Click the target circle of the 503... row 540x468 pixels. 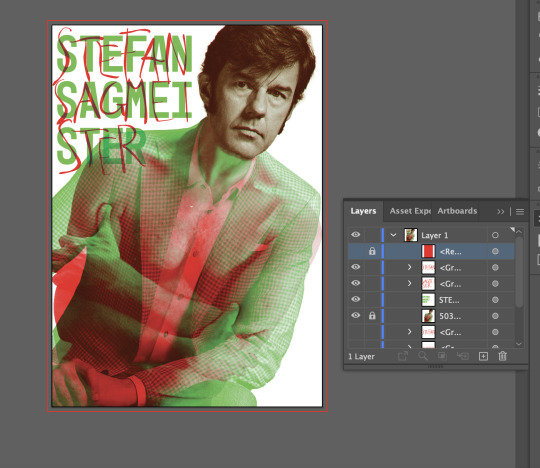495,316
